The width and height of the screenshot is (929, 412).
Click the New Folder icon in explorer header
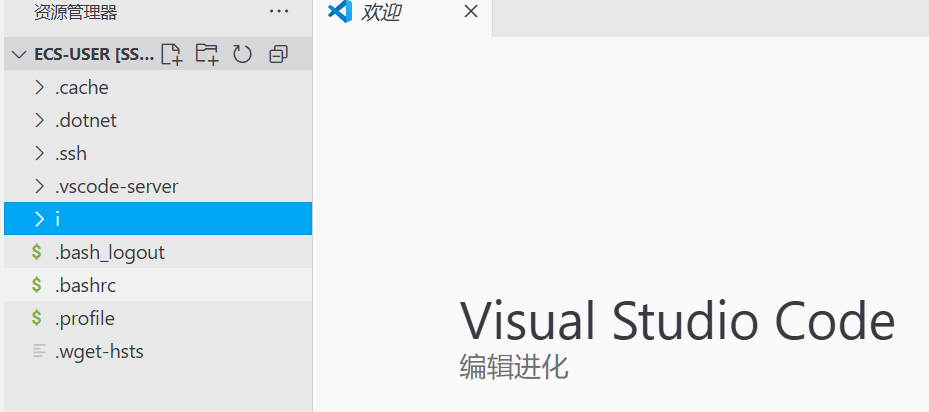tap(207, 54)
